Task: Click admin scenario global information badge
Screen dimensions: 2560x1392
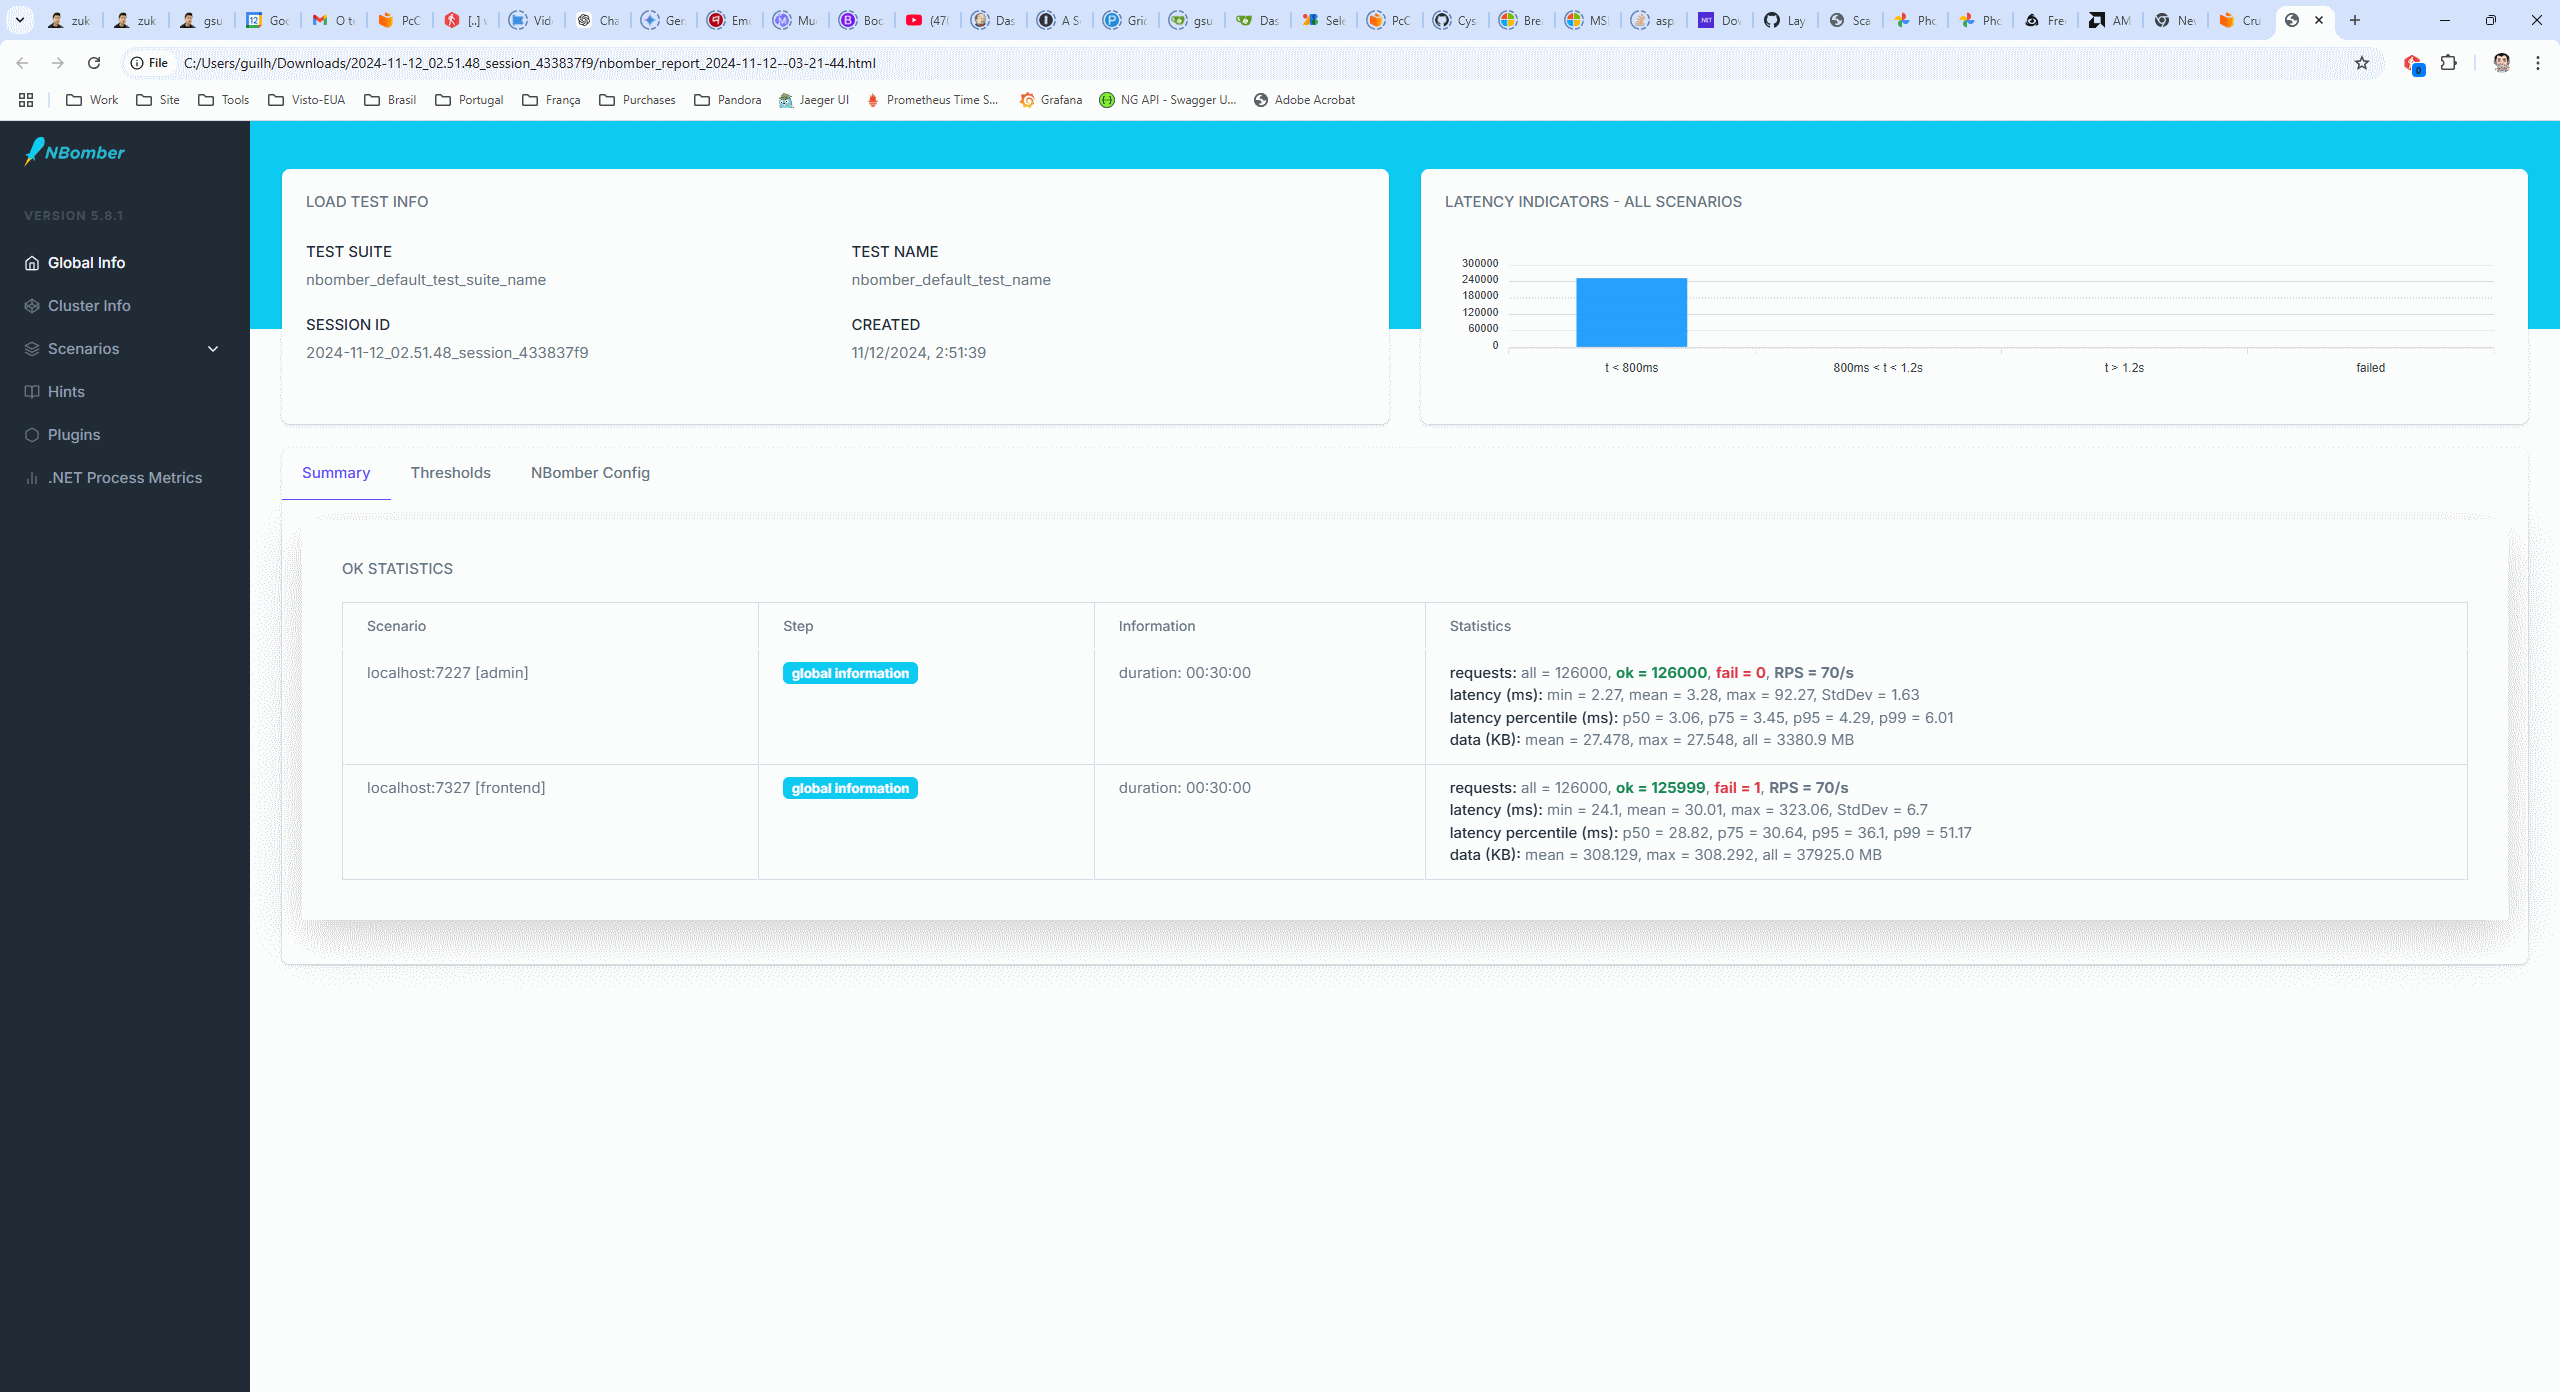Action: 850,673
